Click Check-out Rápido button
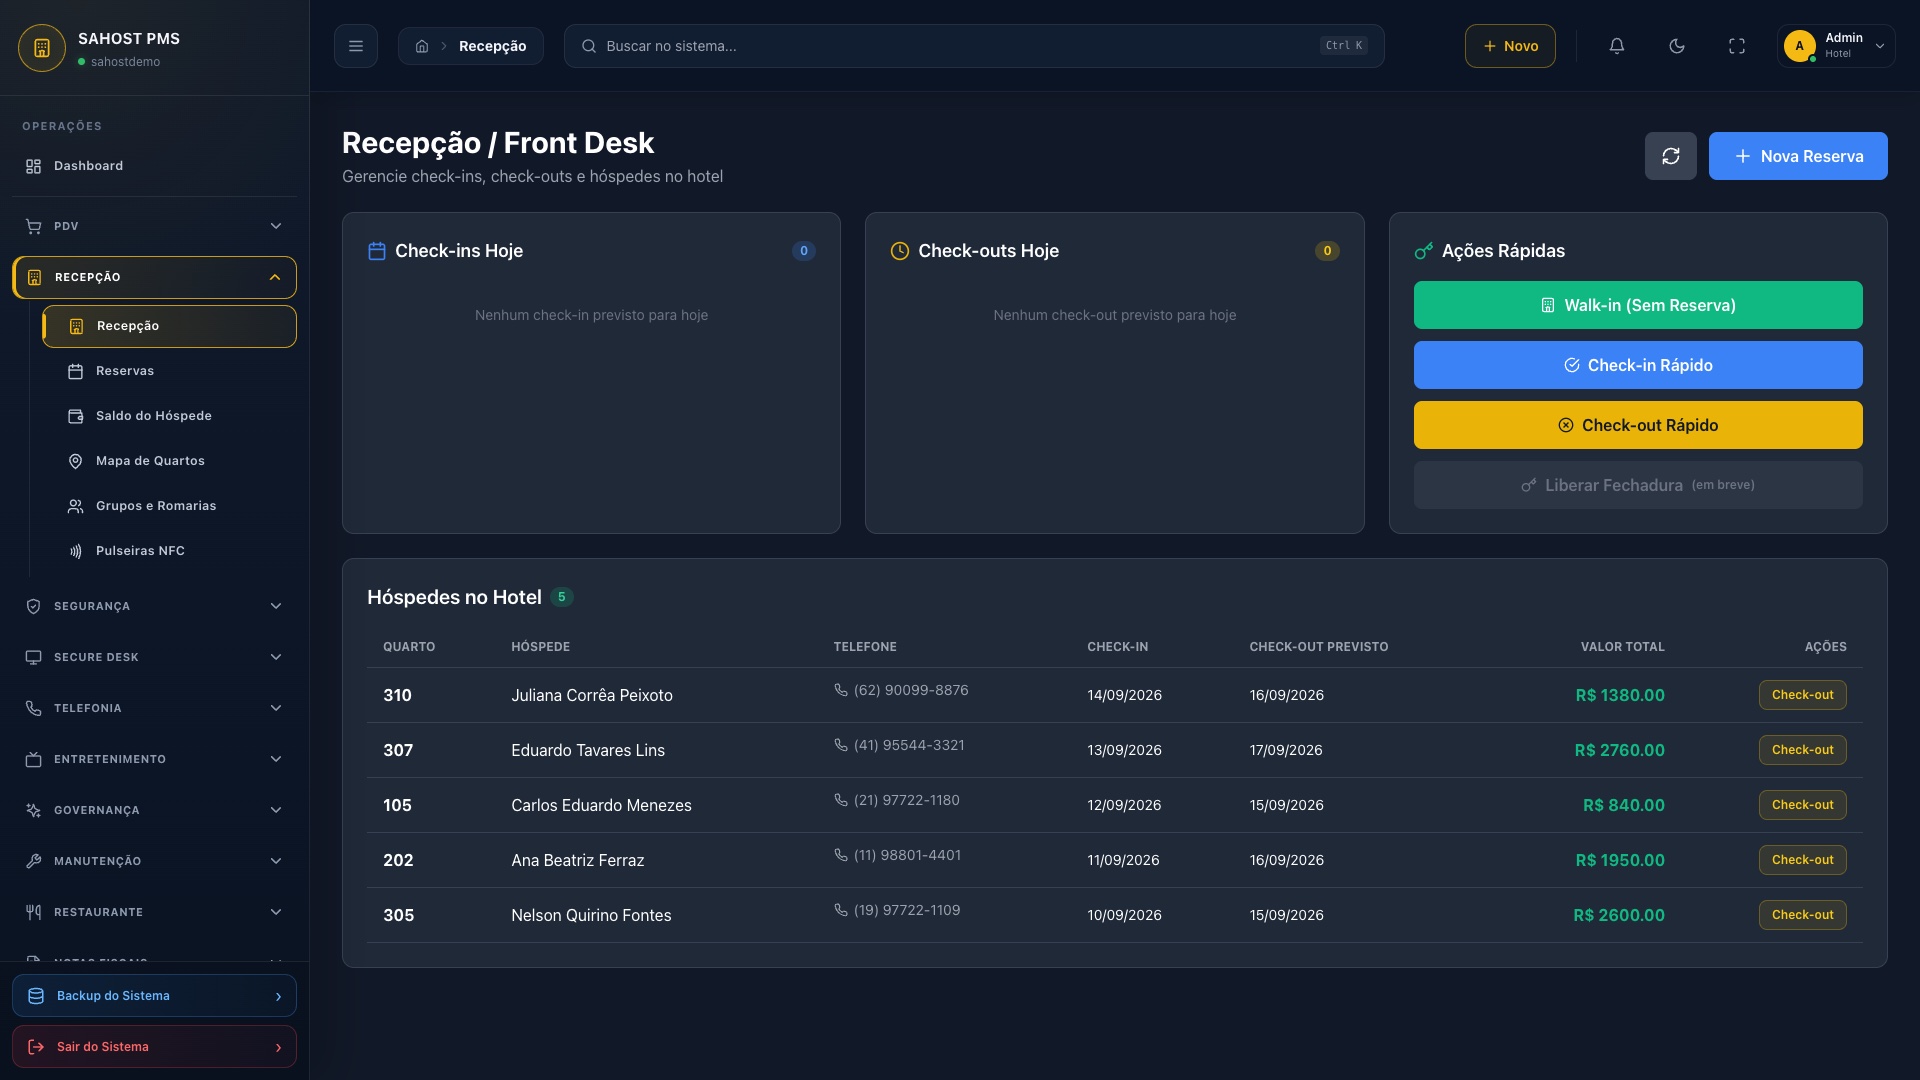This screenshot has height=1080, width=1920. 1638,425
